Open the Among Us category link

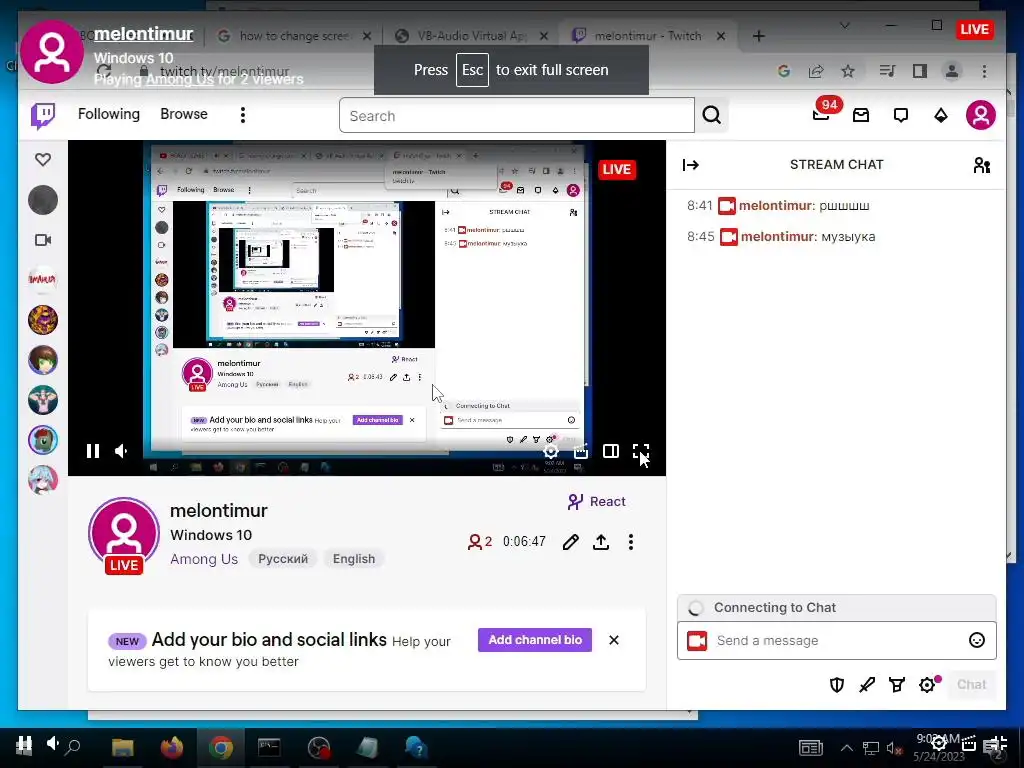(x=204, y=559)
